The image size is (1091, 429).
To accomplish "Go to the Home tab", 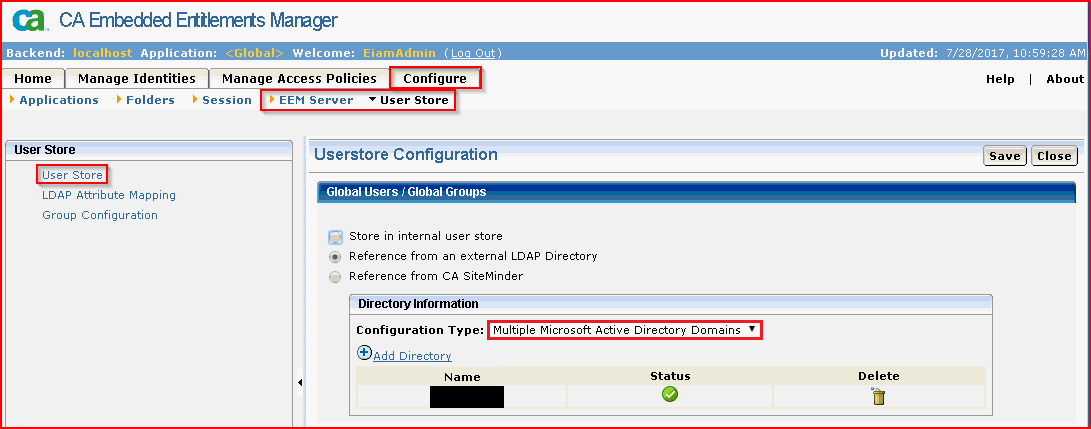I will [33, 79].
